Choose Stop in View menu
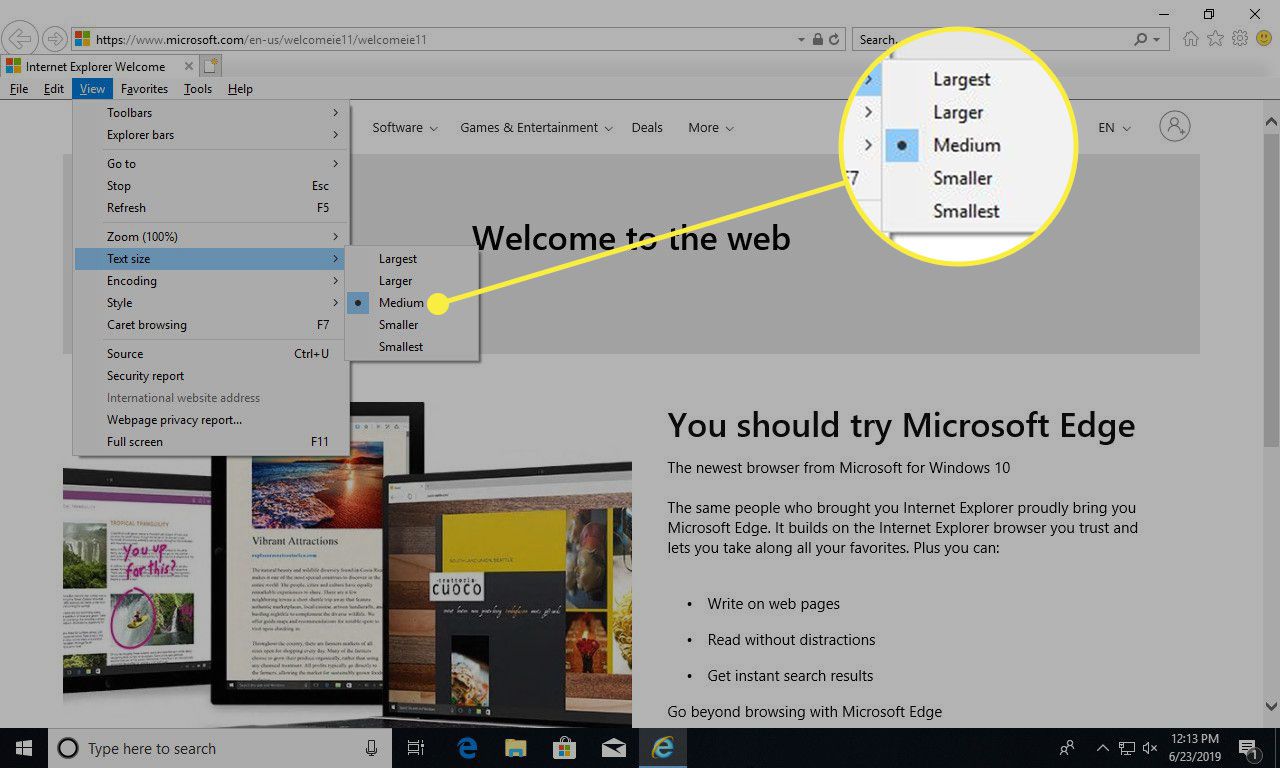This screenshot has height=768, width=1280. 211,186
